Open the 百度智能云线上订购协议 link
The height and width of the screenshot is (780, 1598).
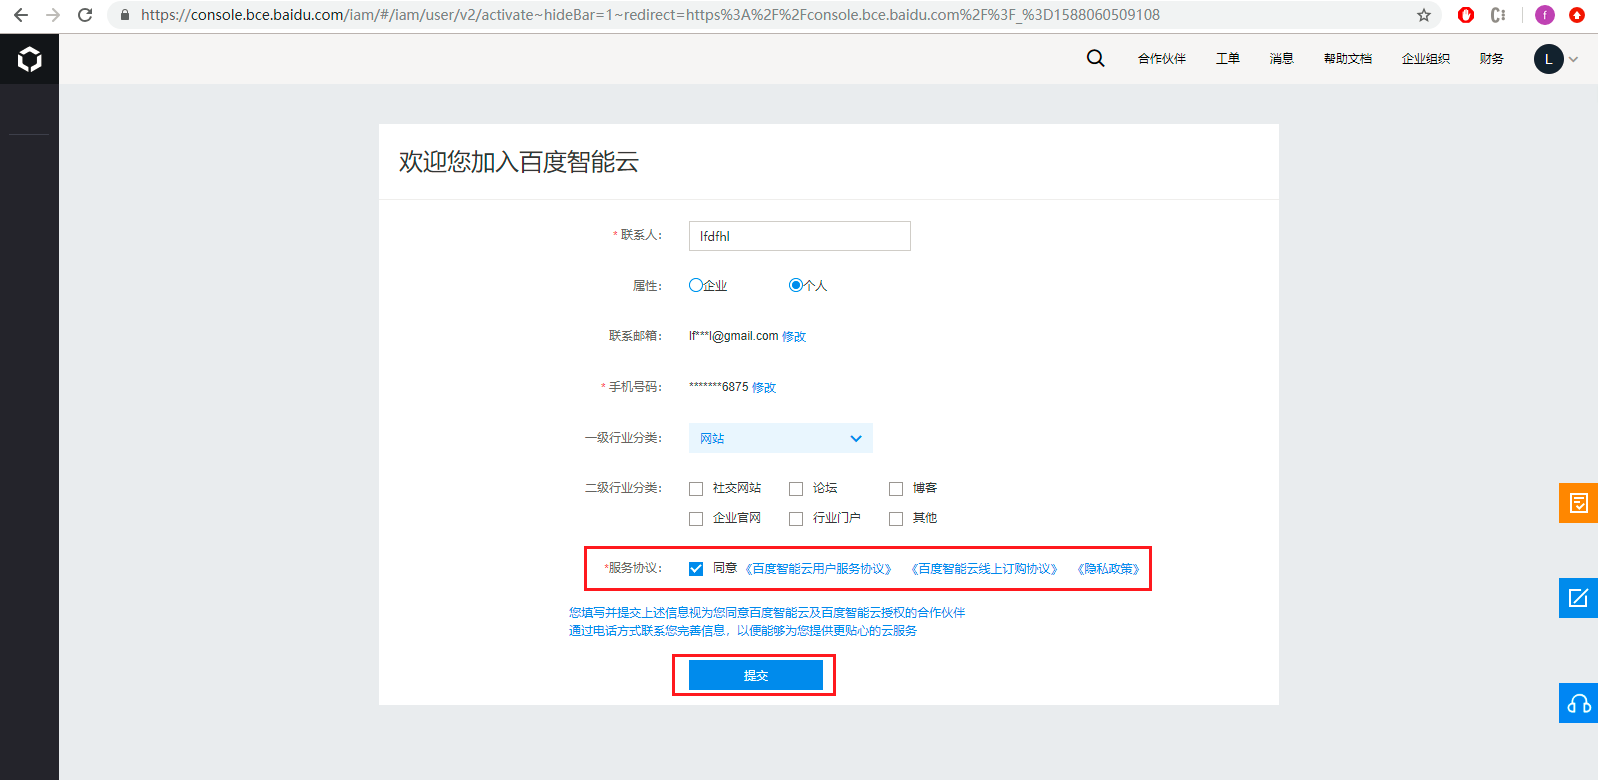(x=984, y=569)
